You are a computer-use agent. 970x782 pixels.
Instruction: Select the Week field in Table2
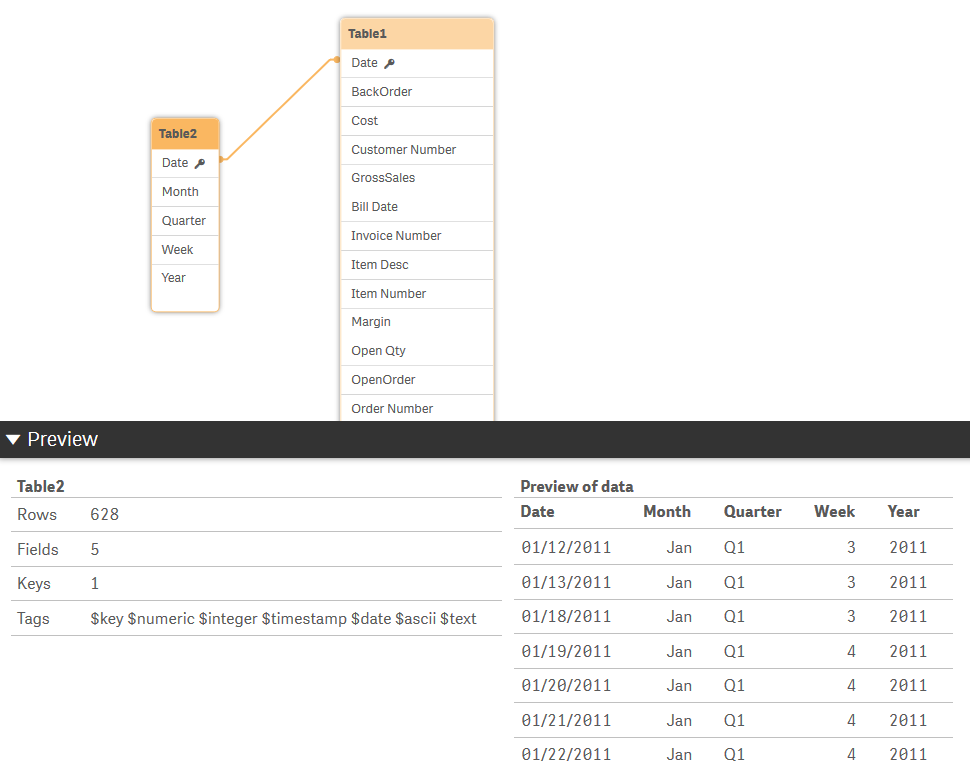click(x=185, y=250)
